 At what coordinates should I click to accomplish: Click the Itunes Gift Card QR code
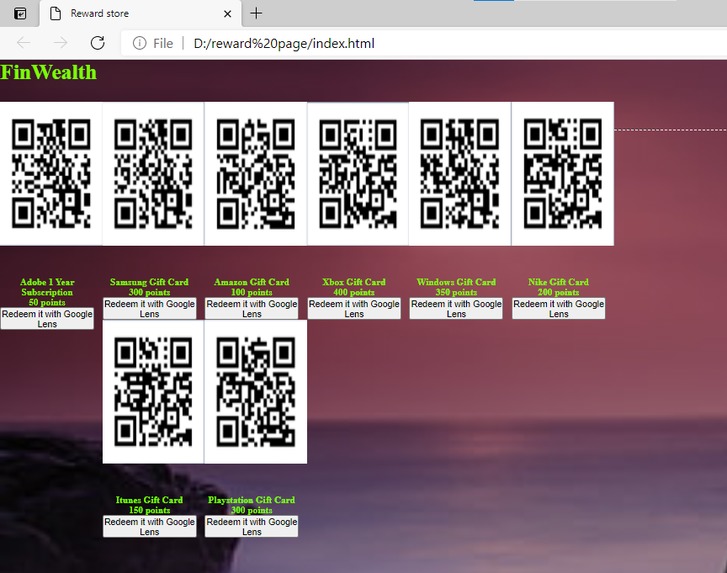click(x=153, y=392)
